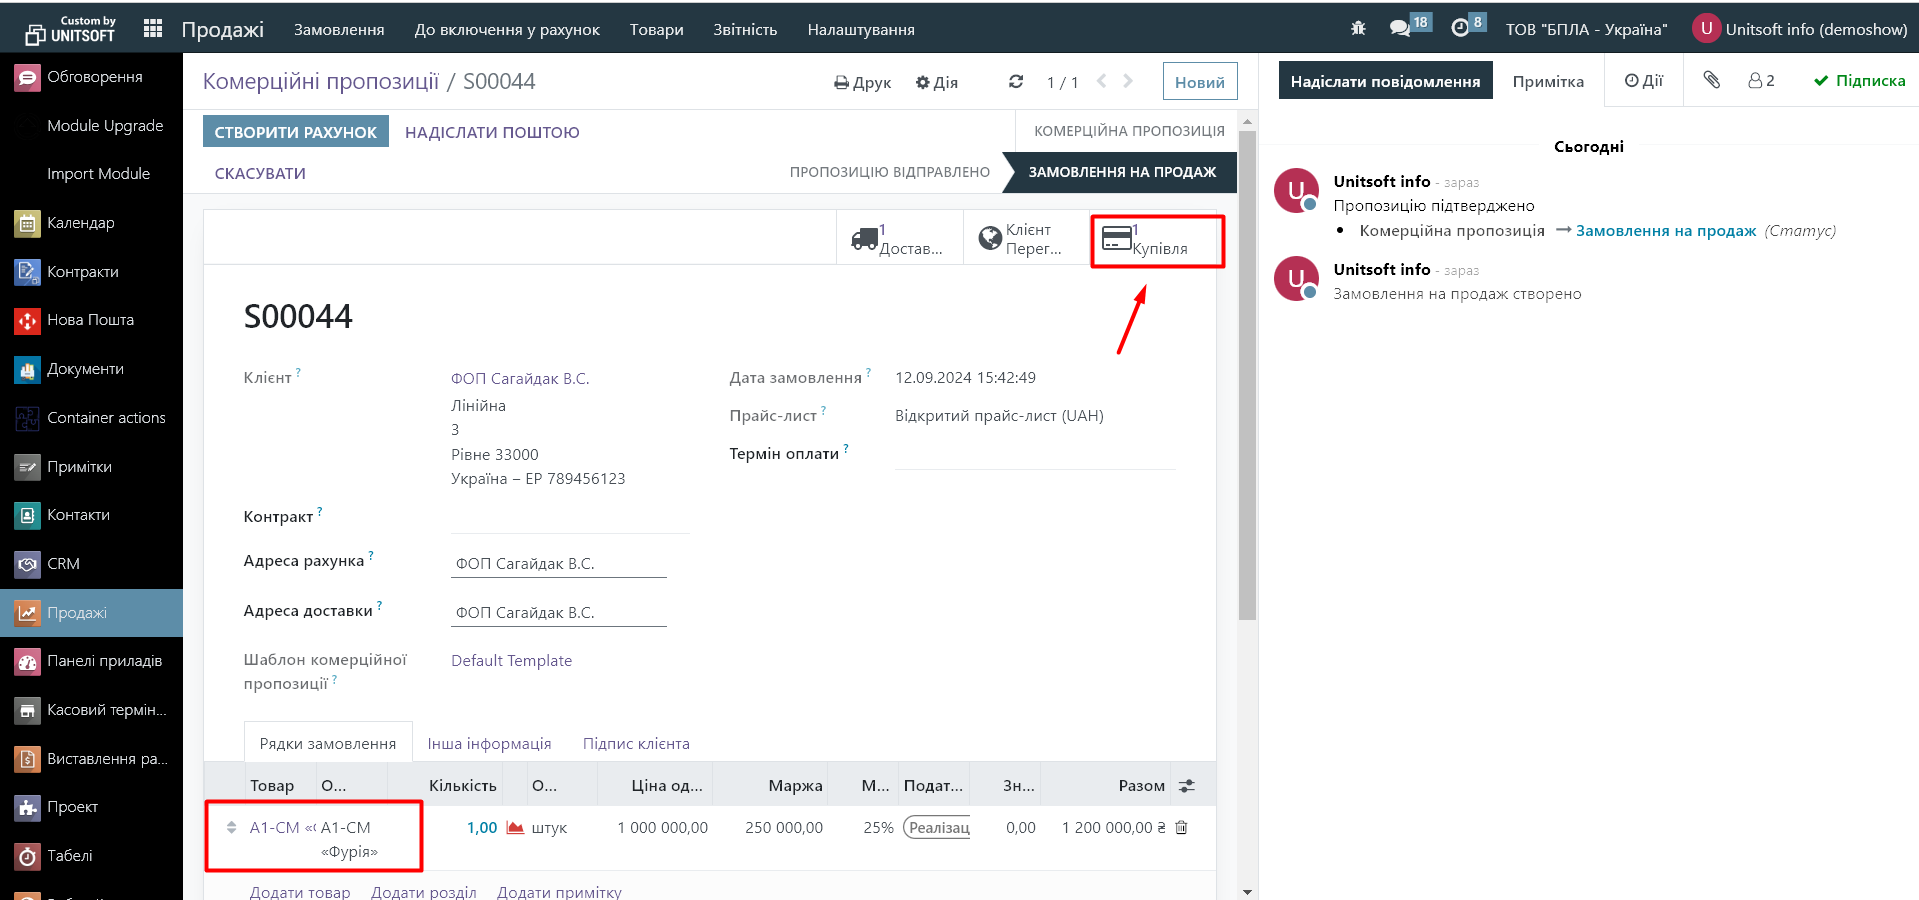The image size is (1919, 900).
Task: Open the Delivery truck smart button
Action: pyautogui.click(x=899, y=239)
